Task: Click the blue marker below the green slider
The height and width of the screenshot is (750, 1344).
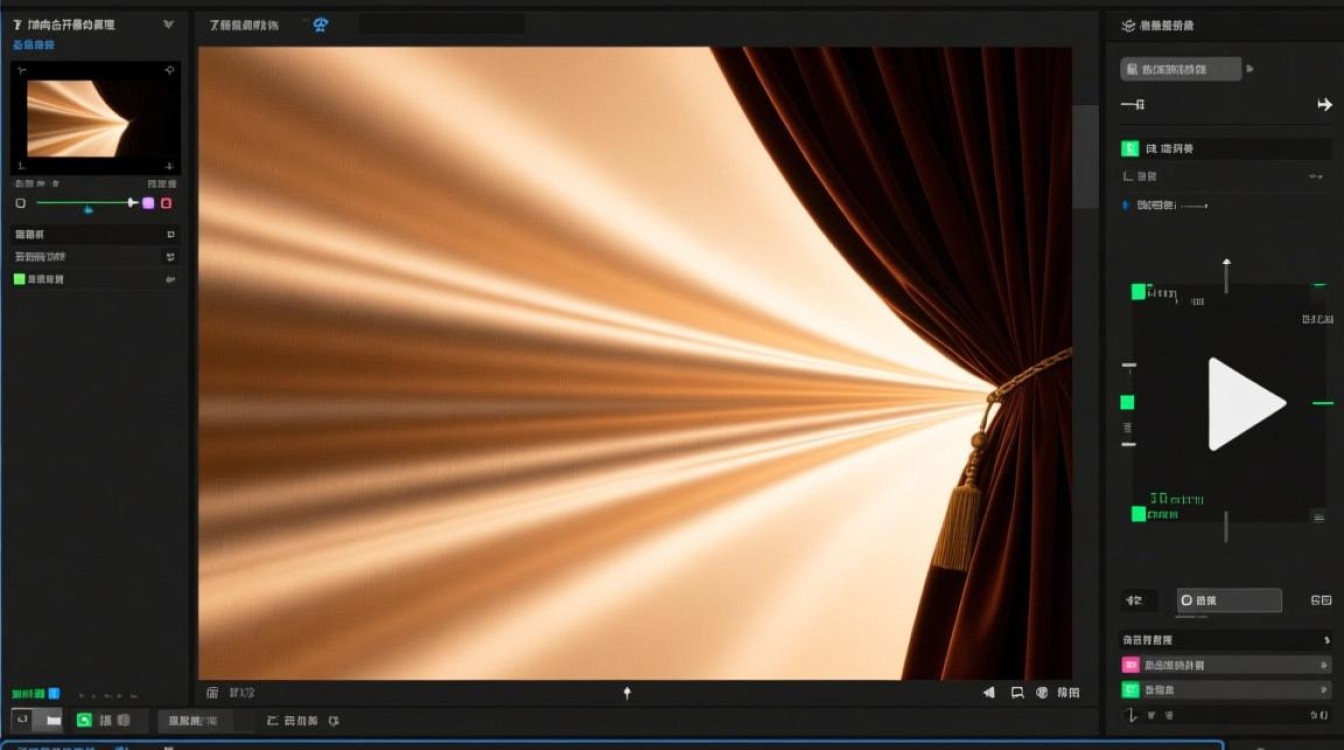Action: click(x=89, y=210)
